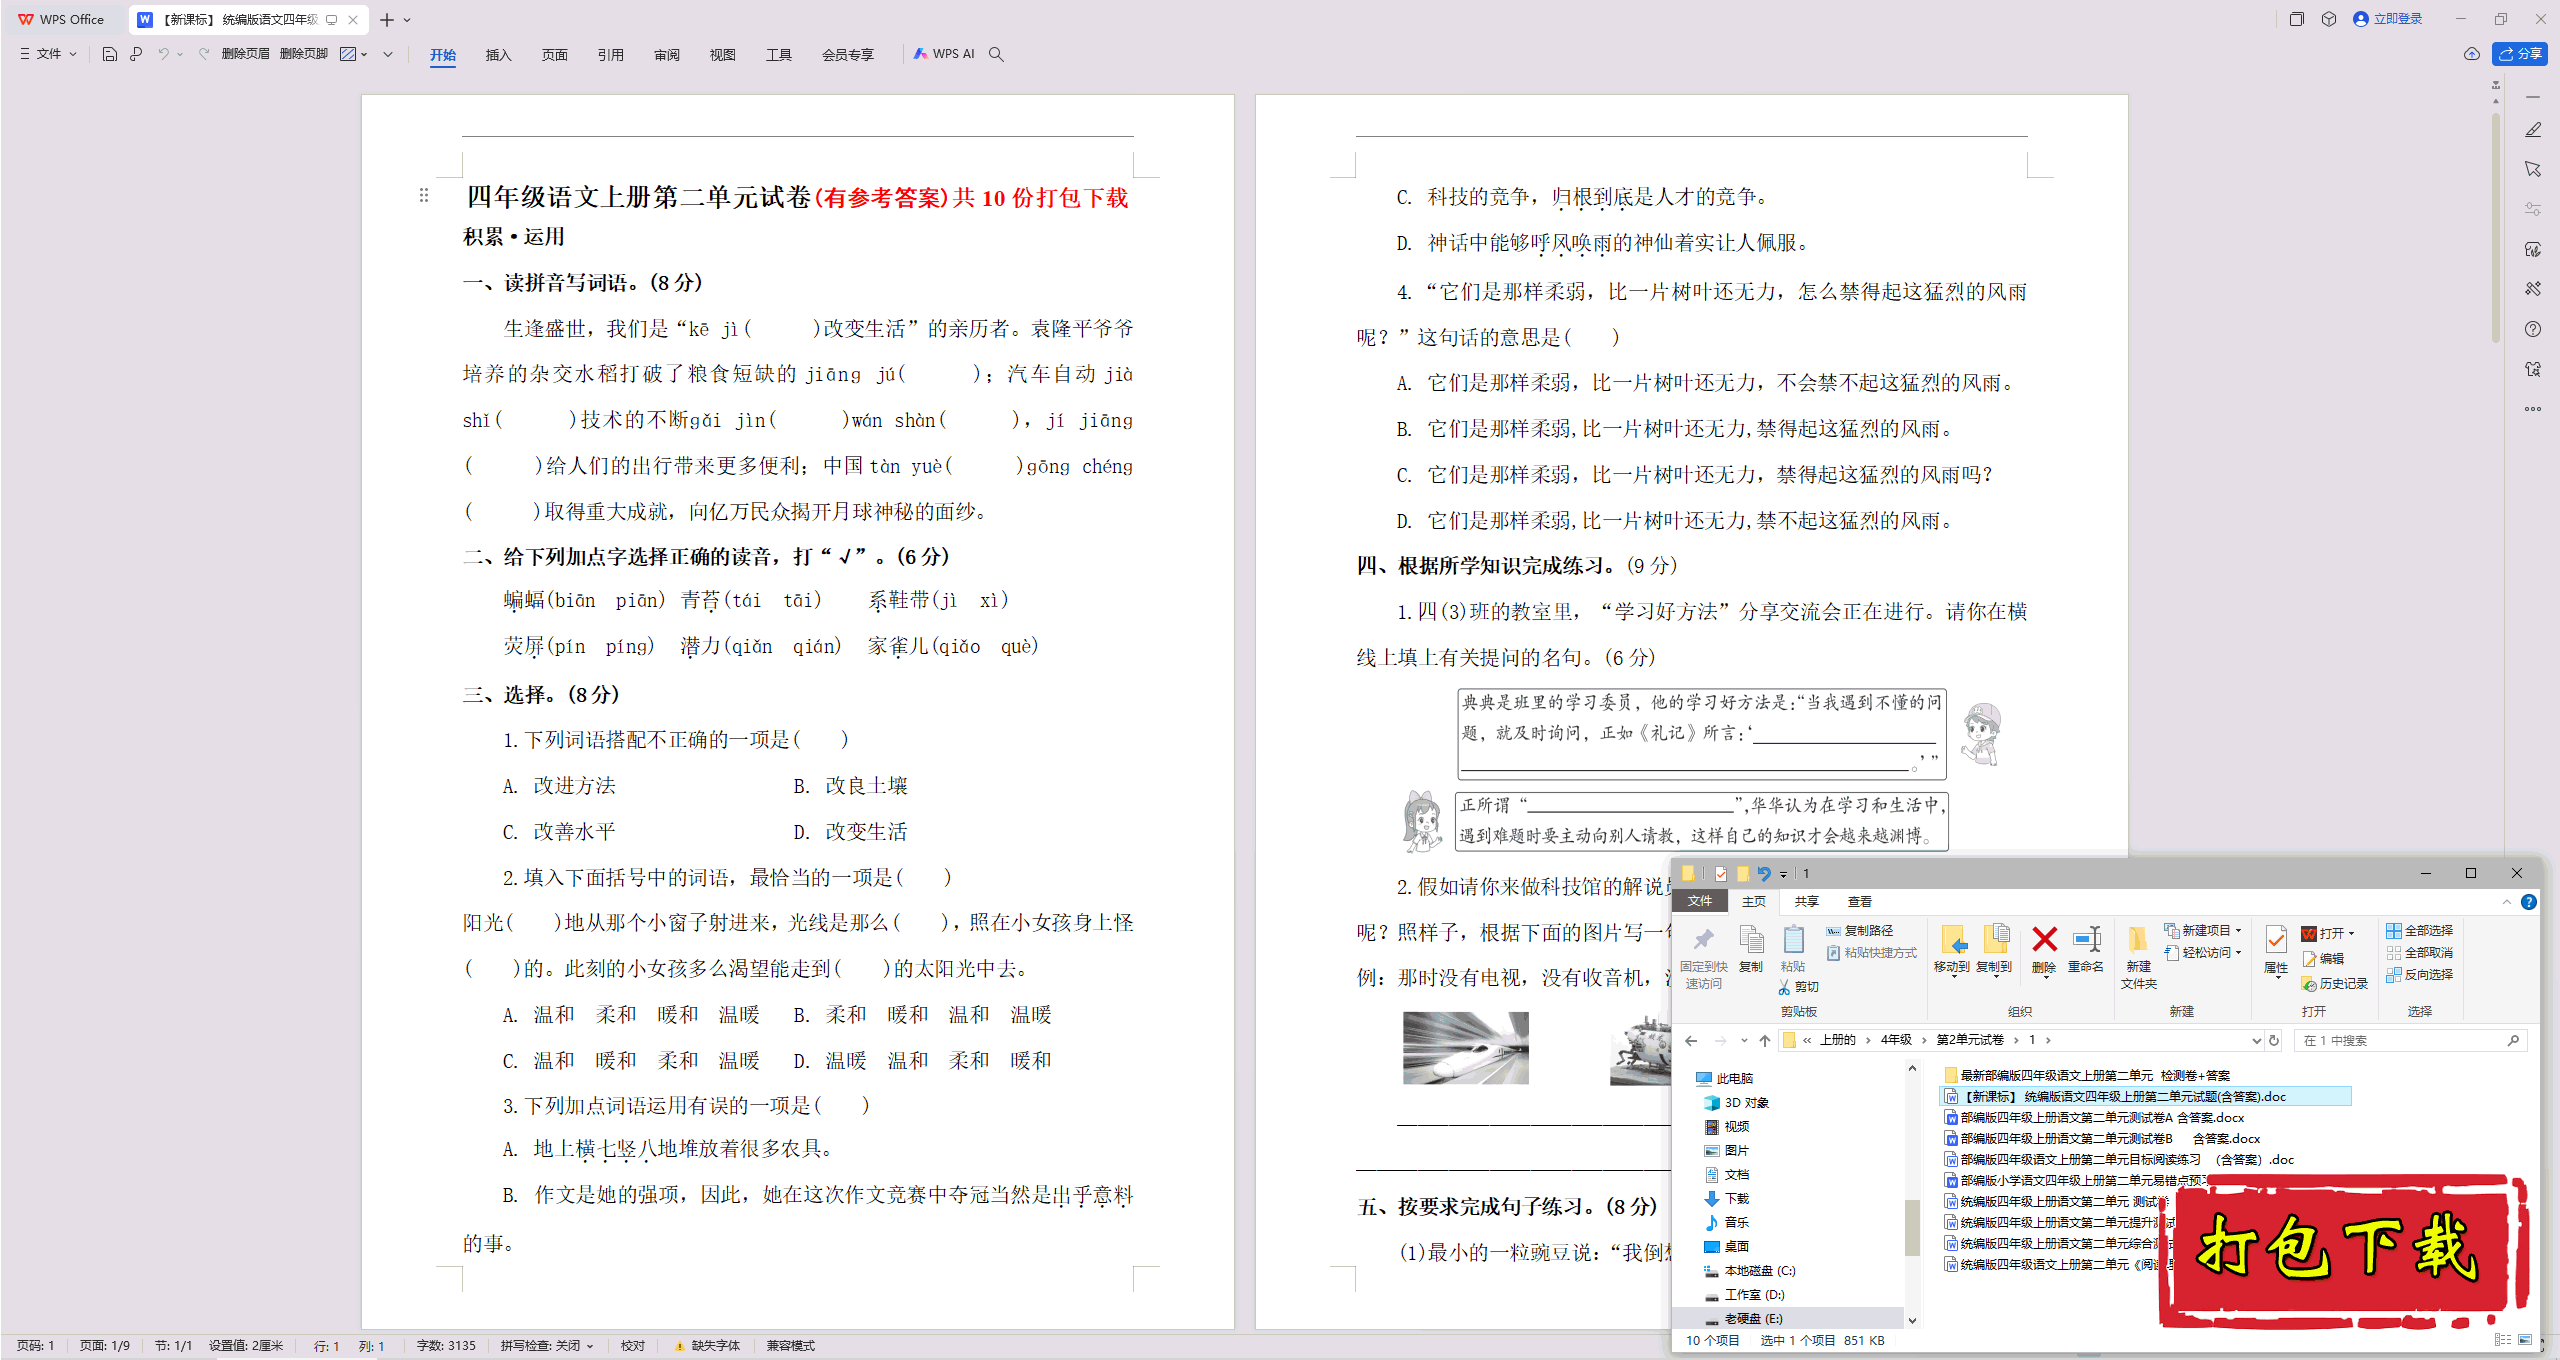Open the 引用 tab in WPS
The image size is (2560, 1360).
[x=611, y=54]
